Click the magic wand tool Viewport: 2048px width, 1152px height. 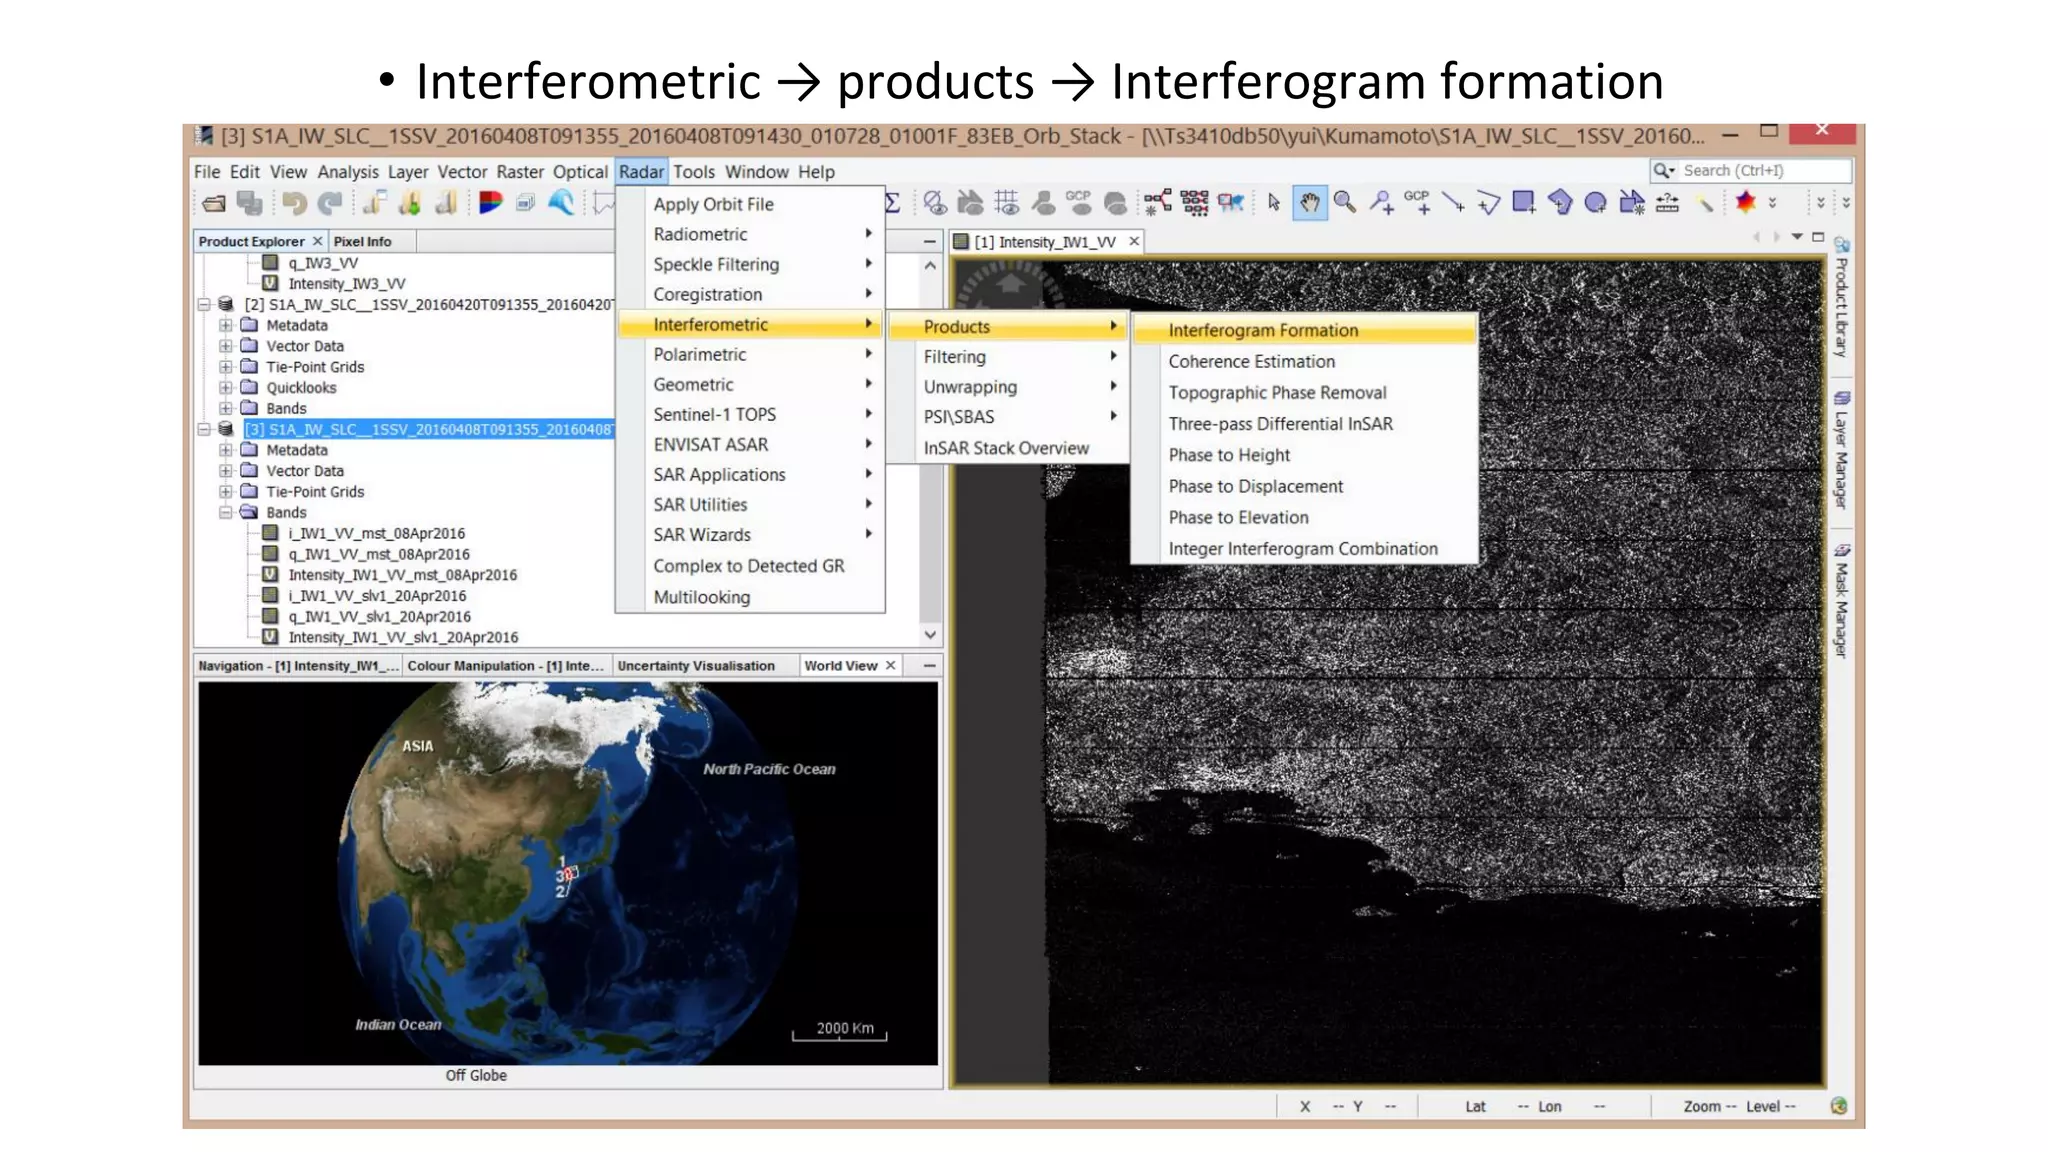[1705, 203]
